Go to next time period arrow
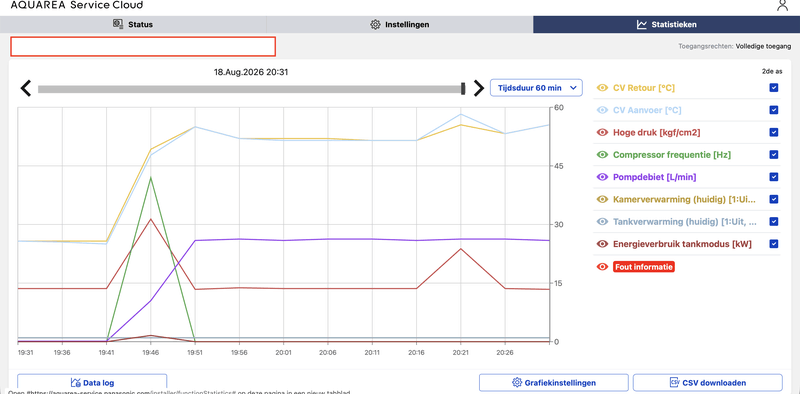The image size is (800, 394). tap(479, 88)
